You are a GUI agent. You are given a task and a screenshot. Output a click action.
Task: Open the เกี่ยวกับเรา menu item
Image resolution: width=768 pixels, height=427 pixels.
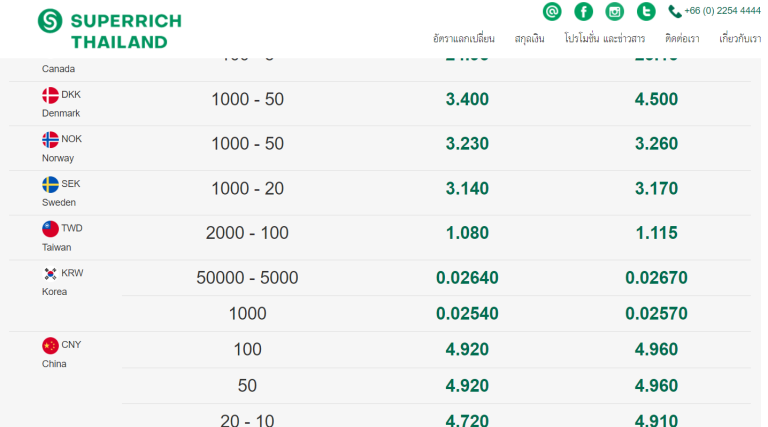pyautogui.click(x=741, y=38)
